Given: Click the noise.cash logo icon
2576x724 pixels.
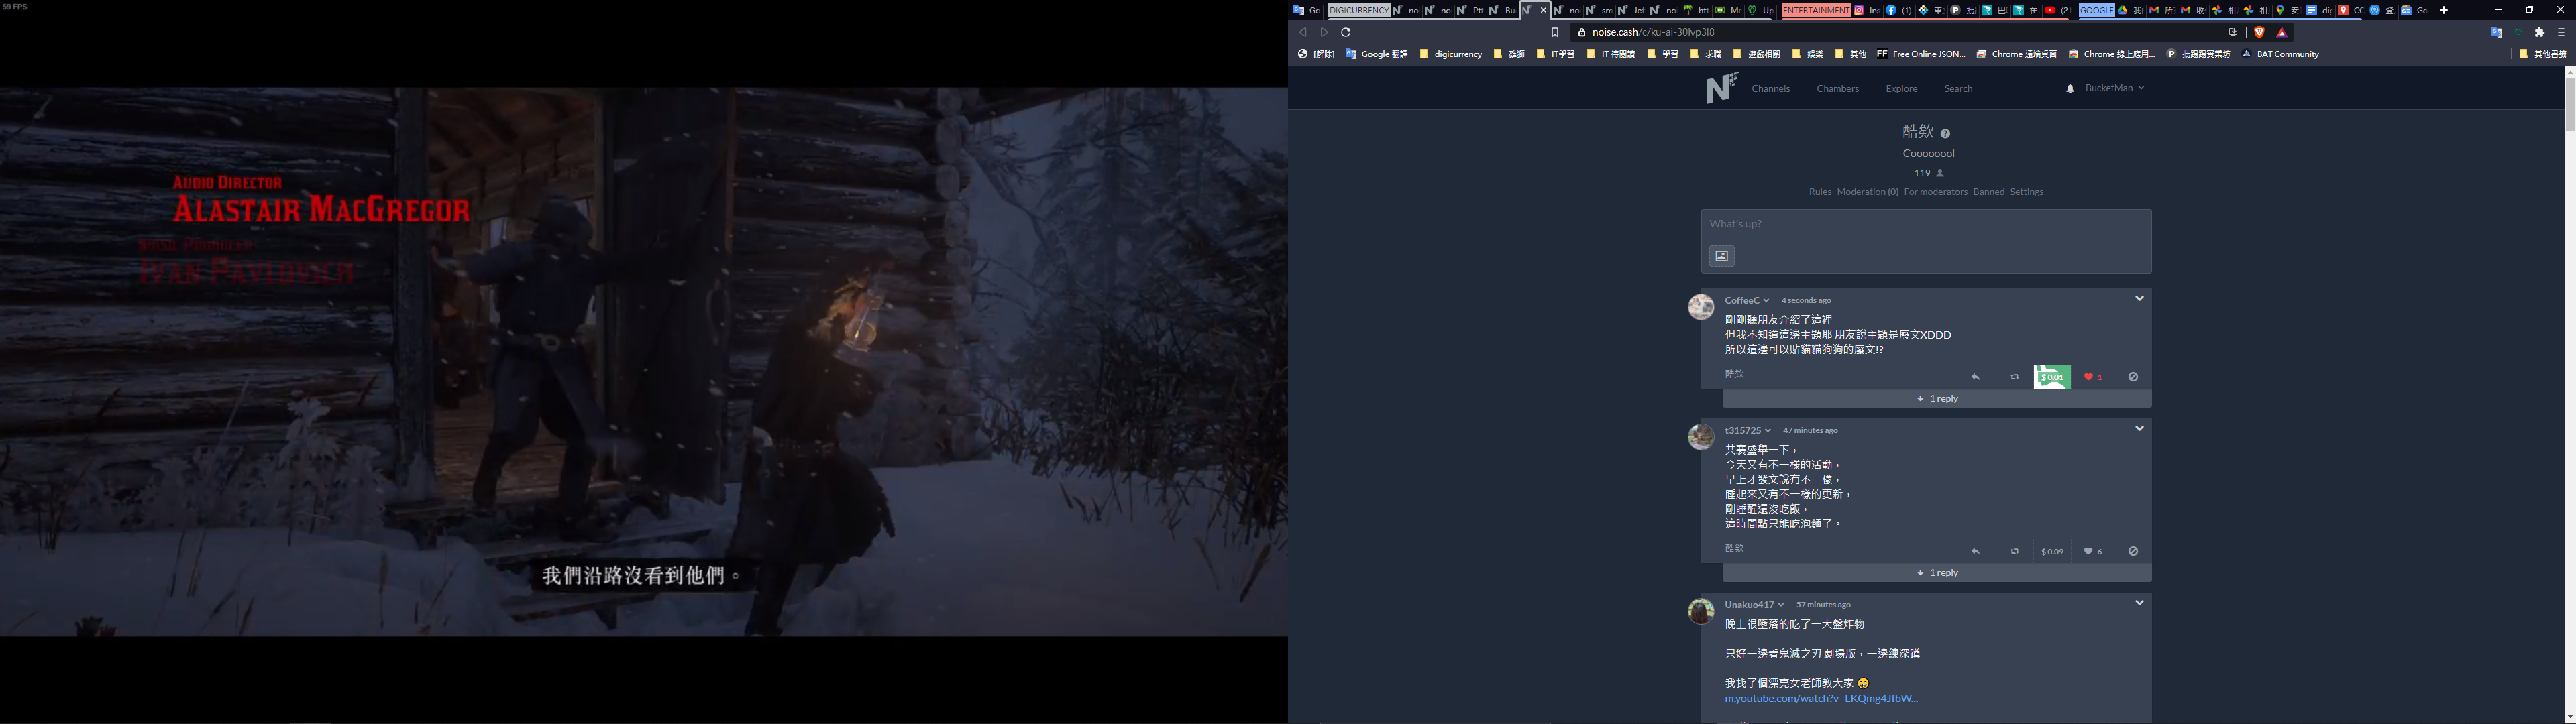Looking at the screenshot, I should 1721,88.
